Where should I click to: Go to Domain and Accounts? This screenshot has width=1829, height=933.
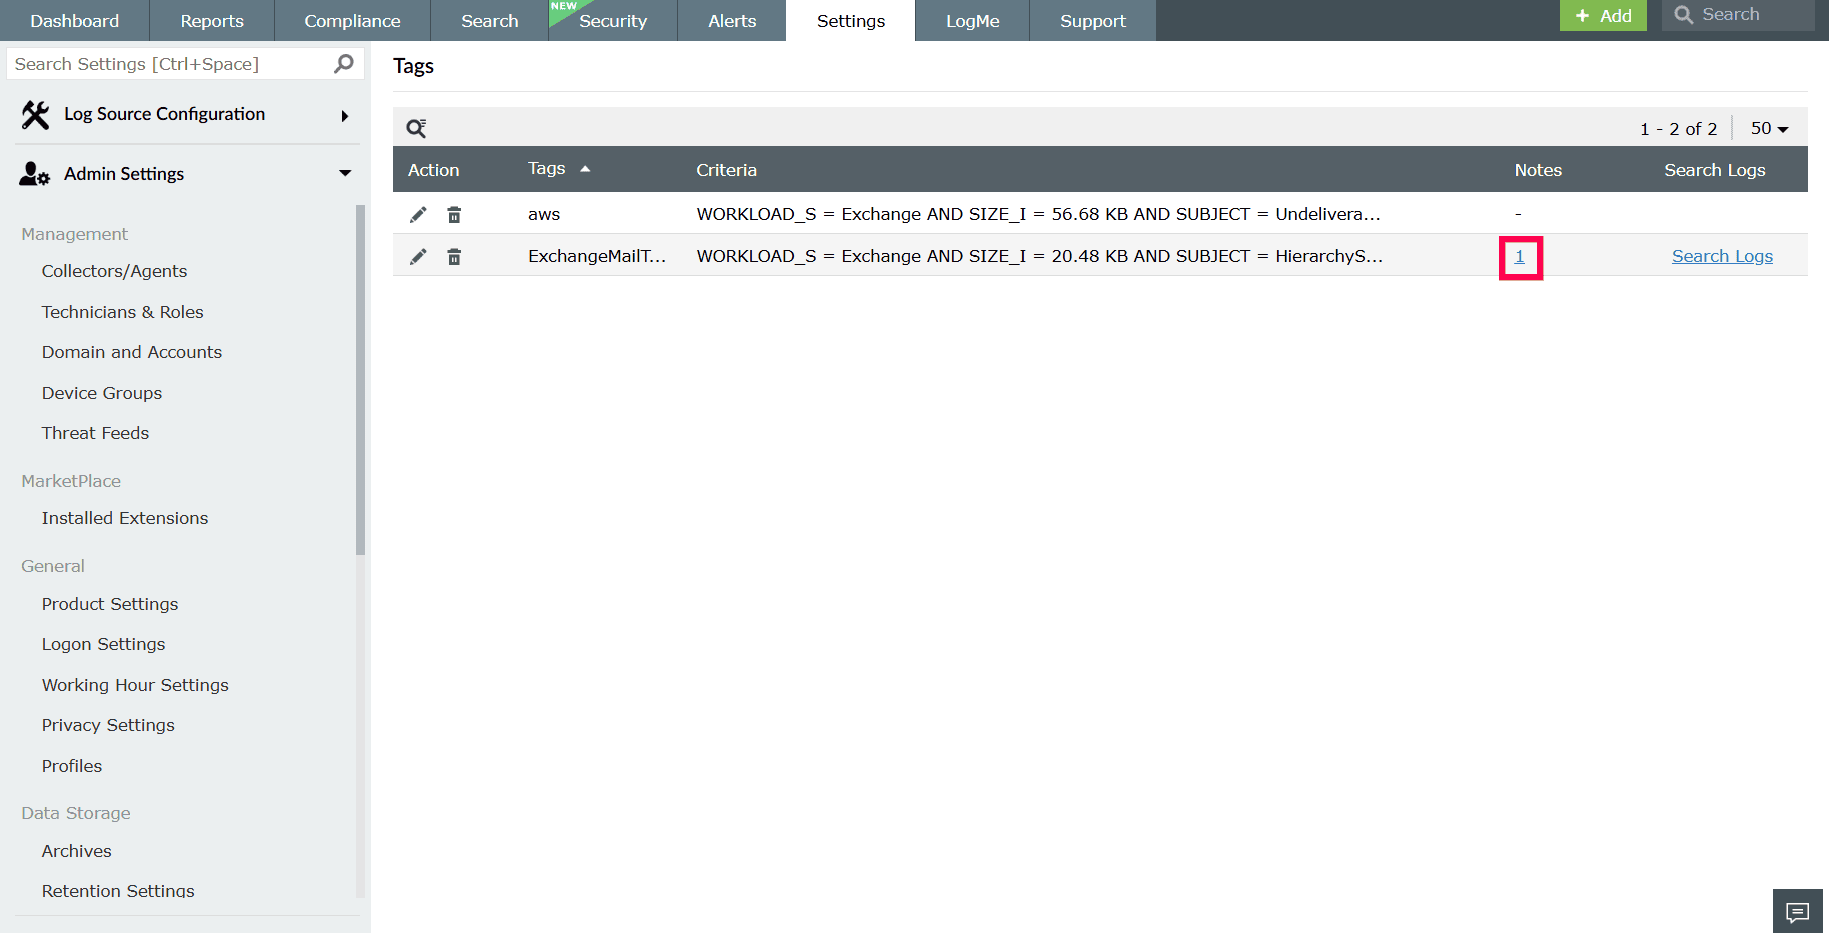132,352
